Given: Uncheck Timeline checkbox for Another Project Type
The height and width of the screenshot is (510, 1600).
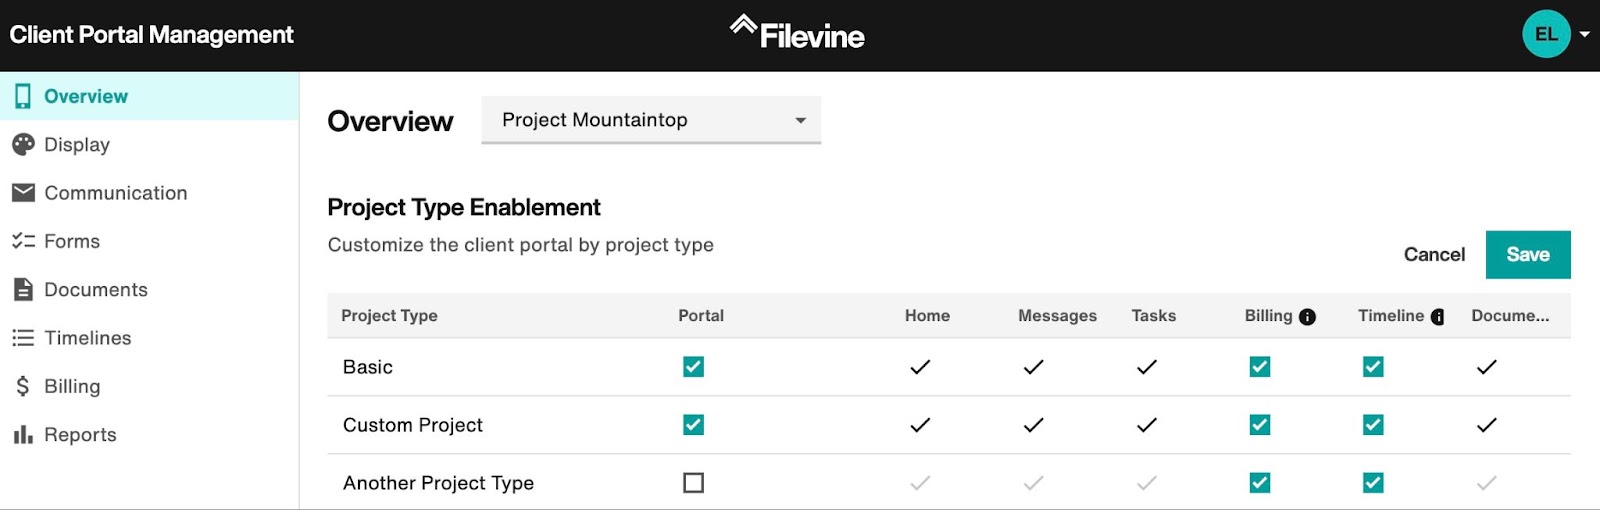Looking at the screenshot, I should (1373, 483).
